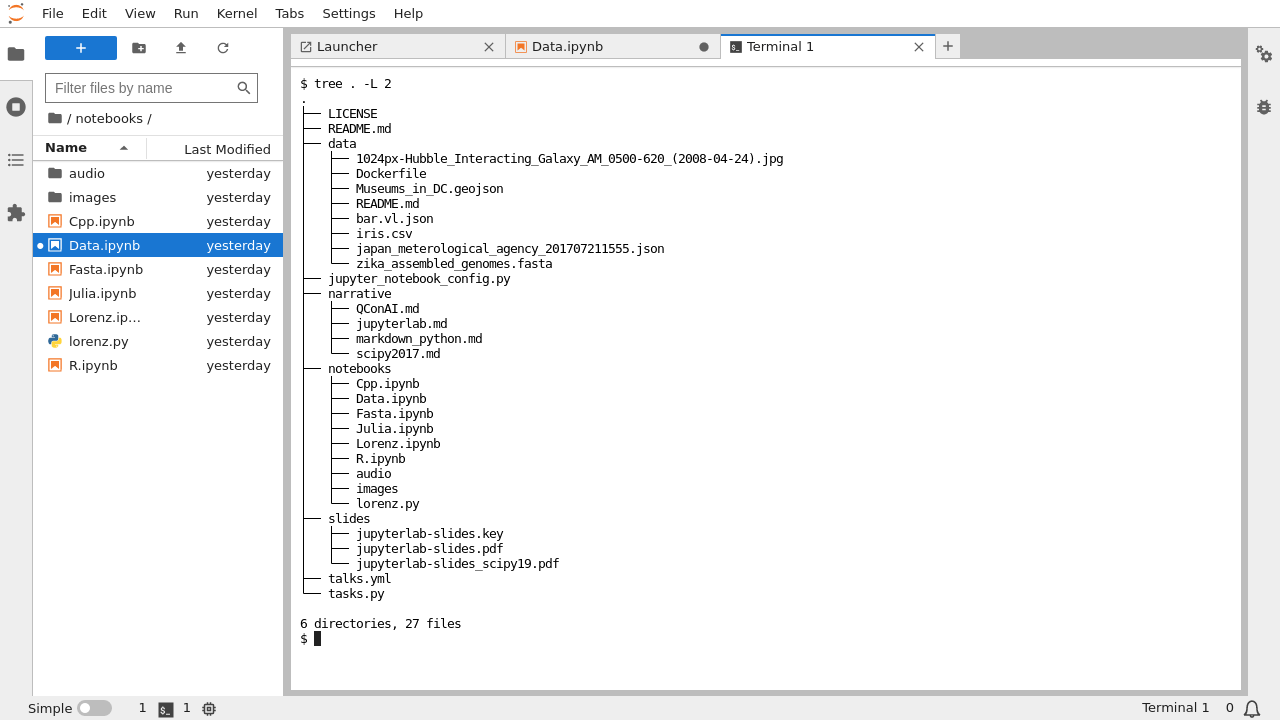
Task: Open the extension manager sidebar
Action: click(x=16, y=213)
